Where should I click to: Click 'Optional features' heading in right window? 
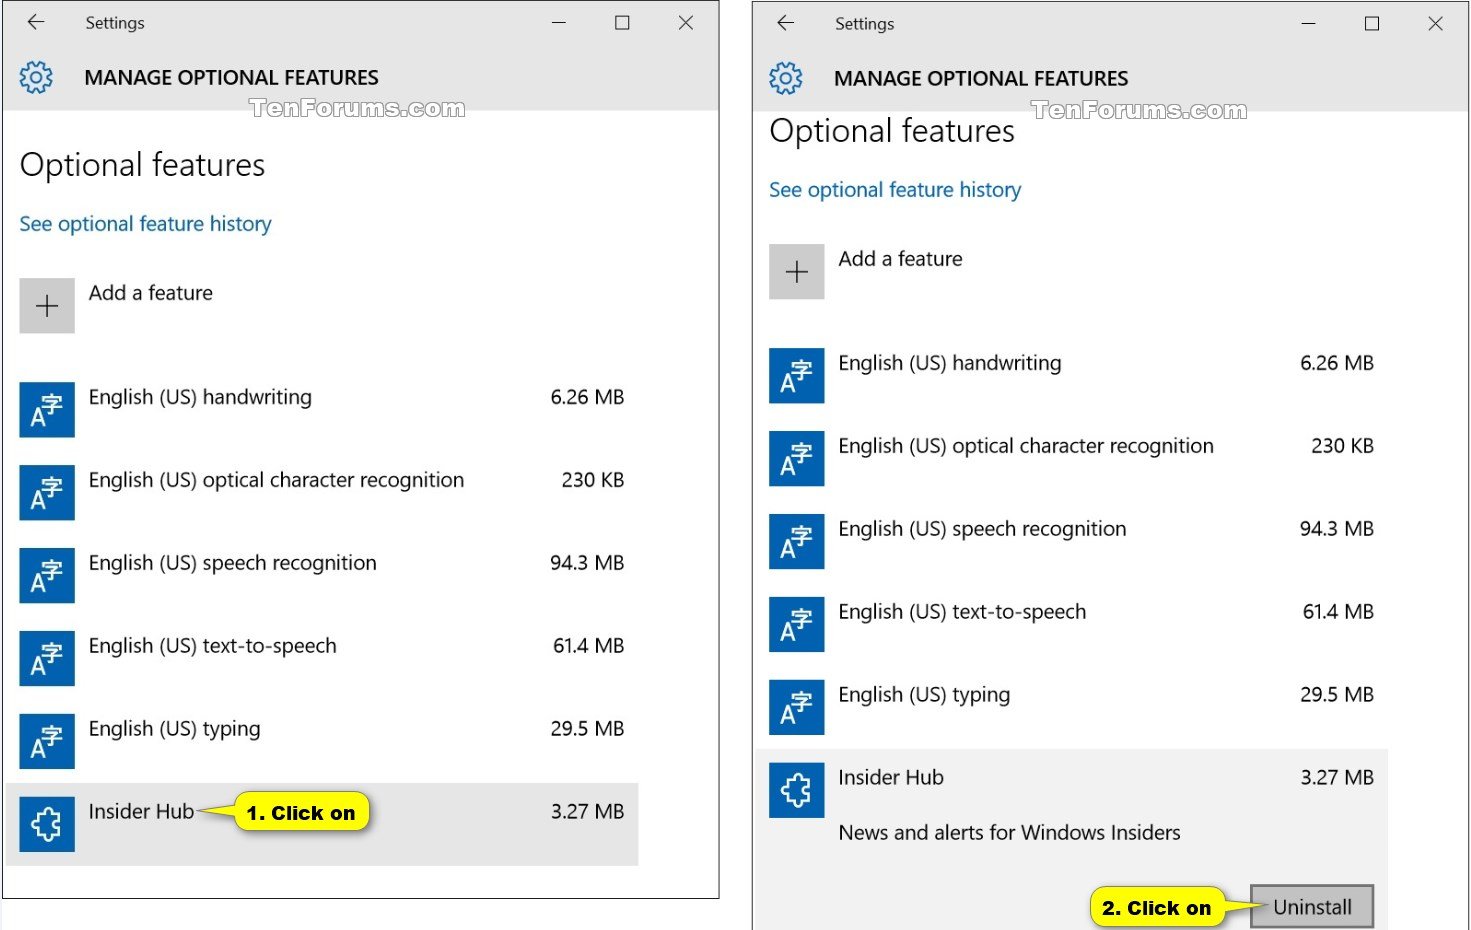click(x=892, y=131)
